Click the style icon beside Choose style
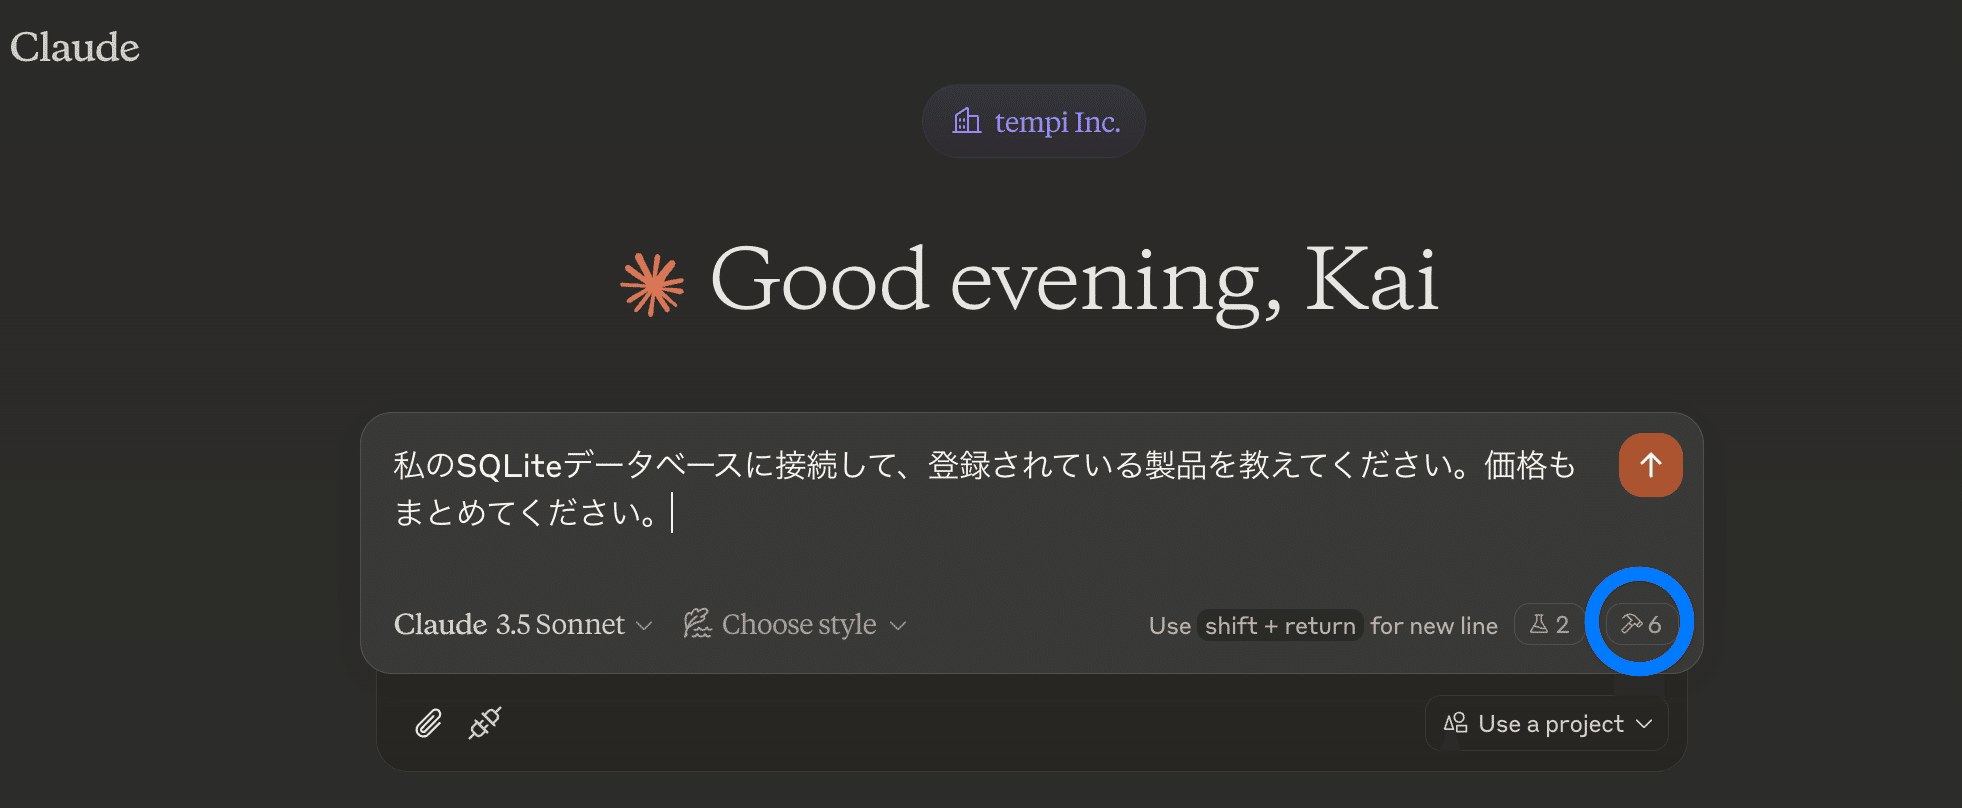Screen dimensions: 1962x808 [697, 624]
